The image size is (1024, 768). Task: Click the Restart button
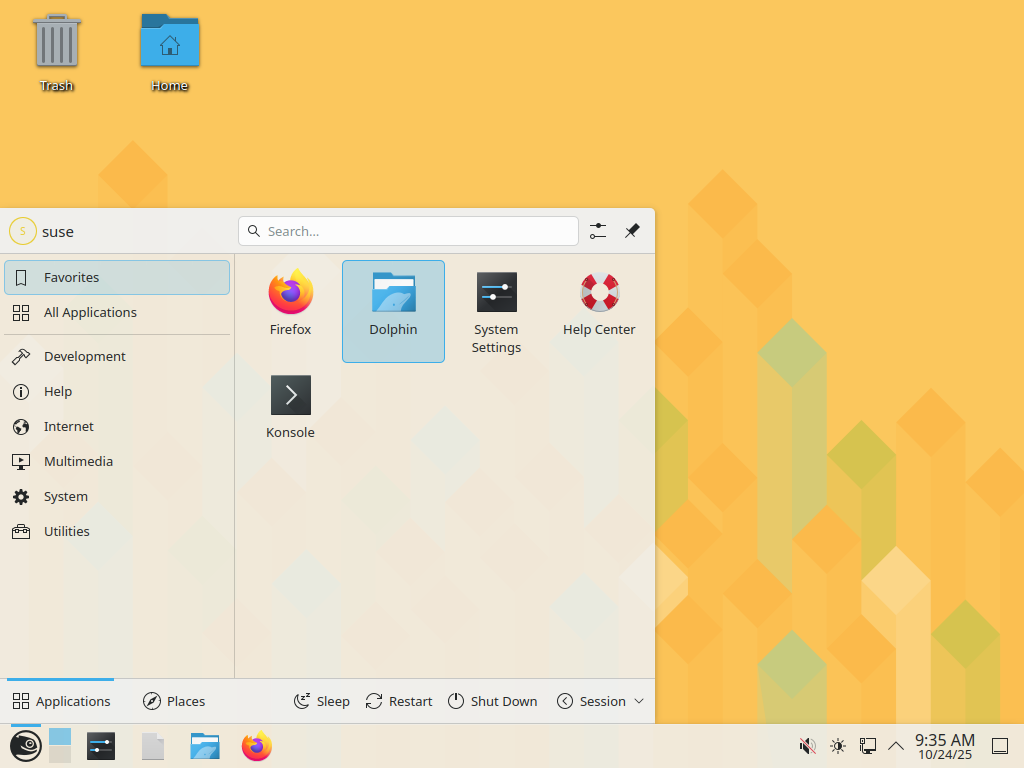tap(398, 701)
